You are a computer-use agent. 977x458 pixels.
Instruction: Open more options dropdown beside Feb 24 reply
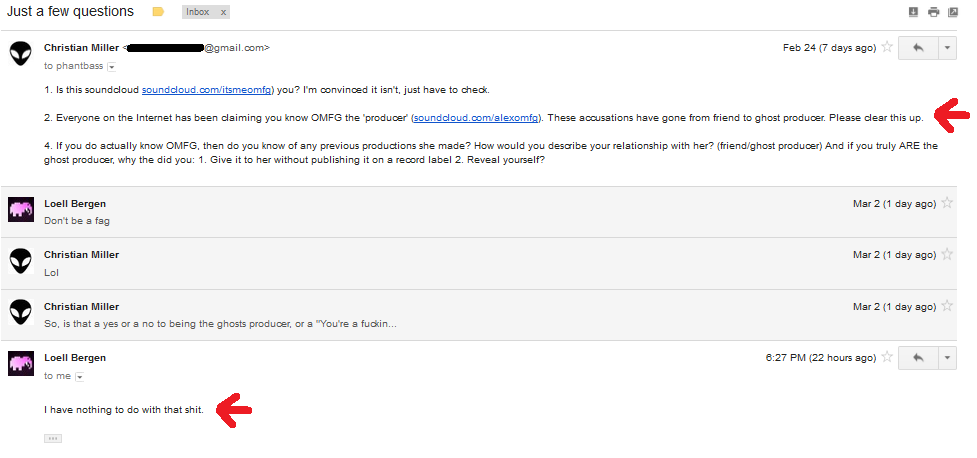tap(947, 48)
